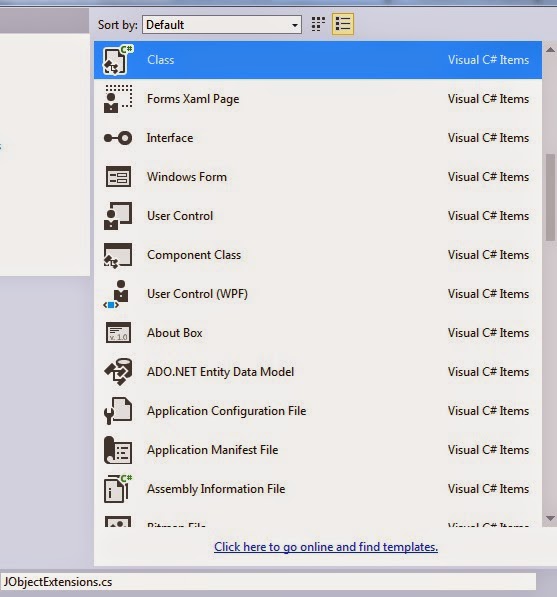Click the template list scroll up arrow

(x=550, y=50)
